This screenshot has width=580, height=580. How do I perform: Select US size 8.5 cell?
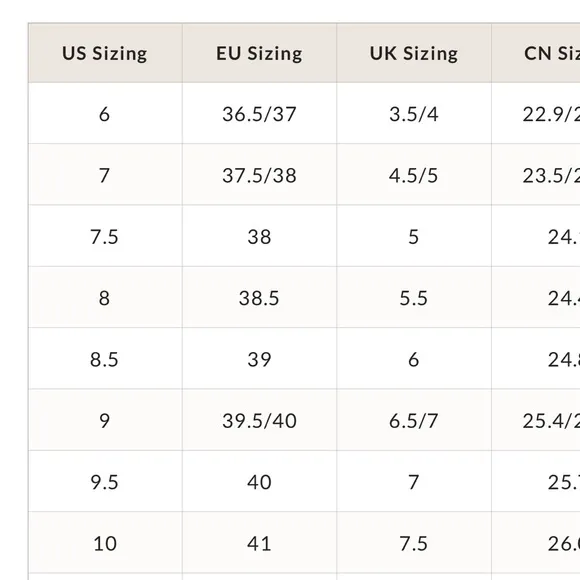tap(105, 359)
